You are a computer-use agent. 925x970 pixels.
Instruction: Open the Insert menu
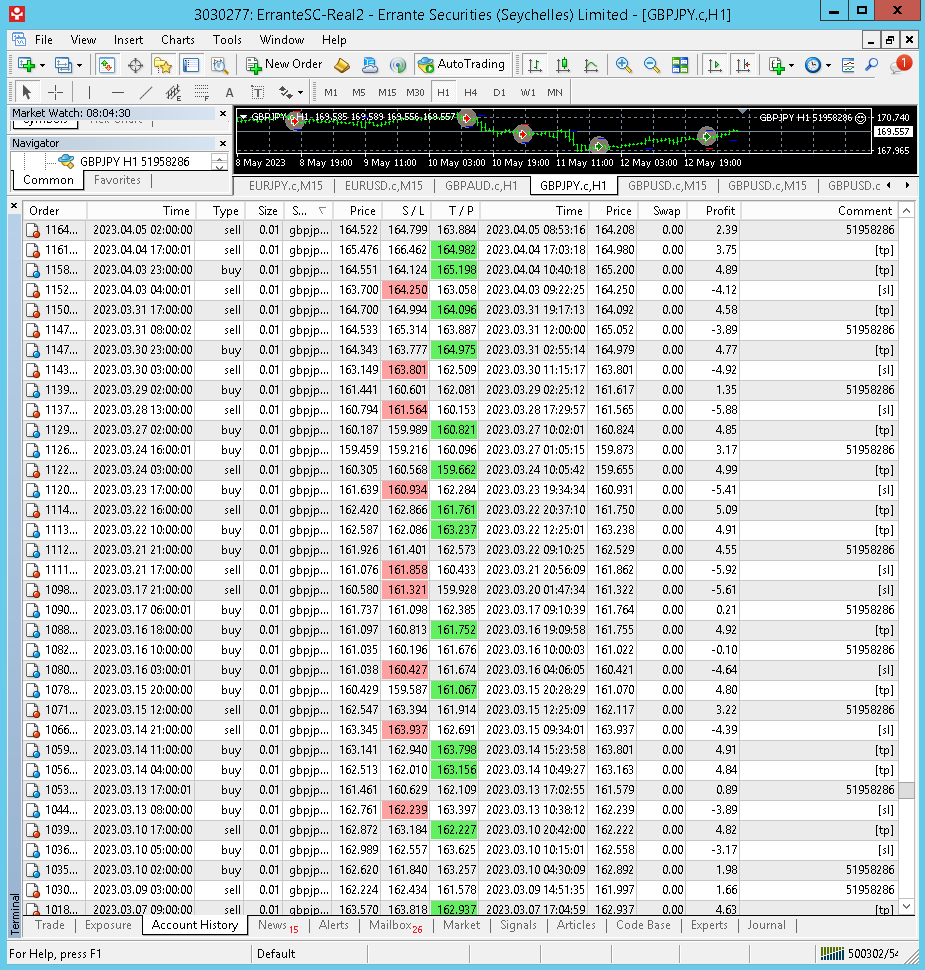pos(128,40)
